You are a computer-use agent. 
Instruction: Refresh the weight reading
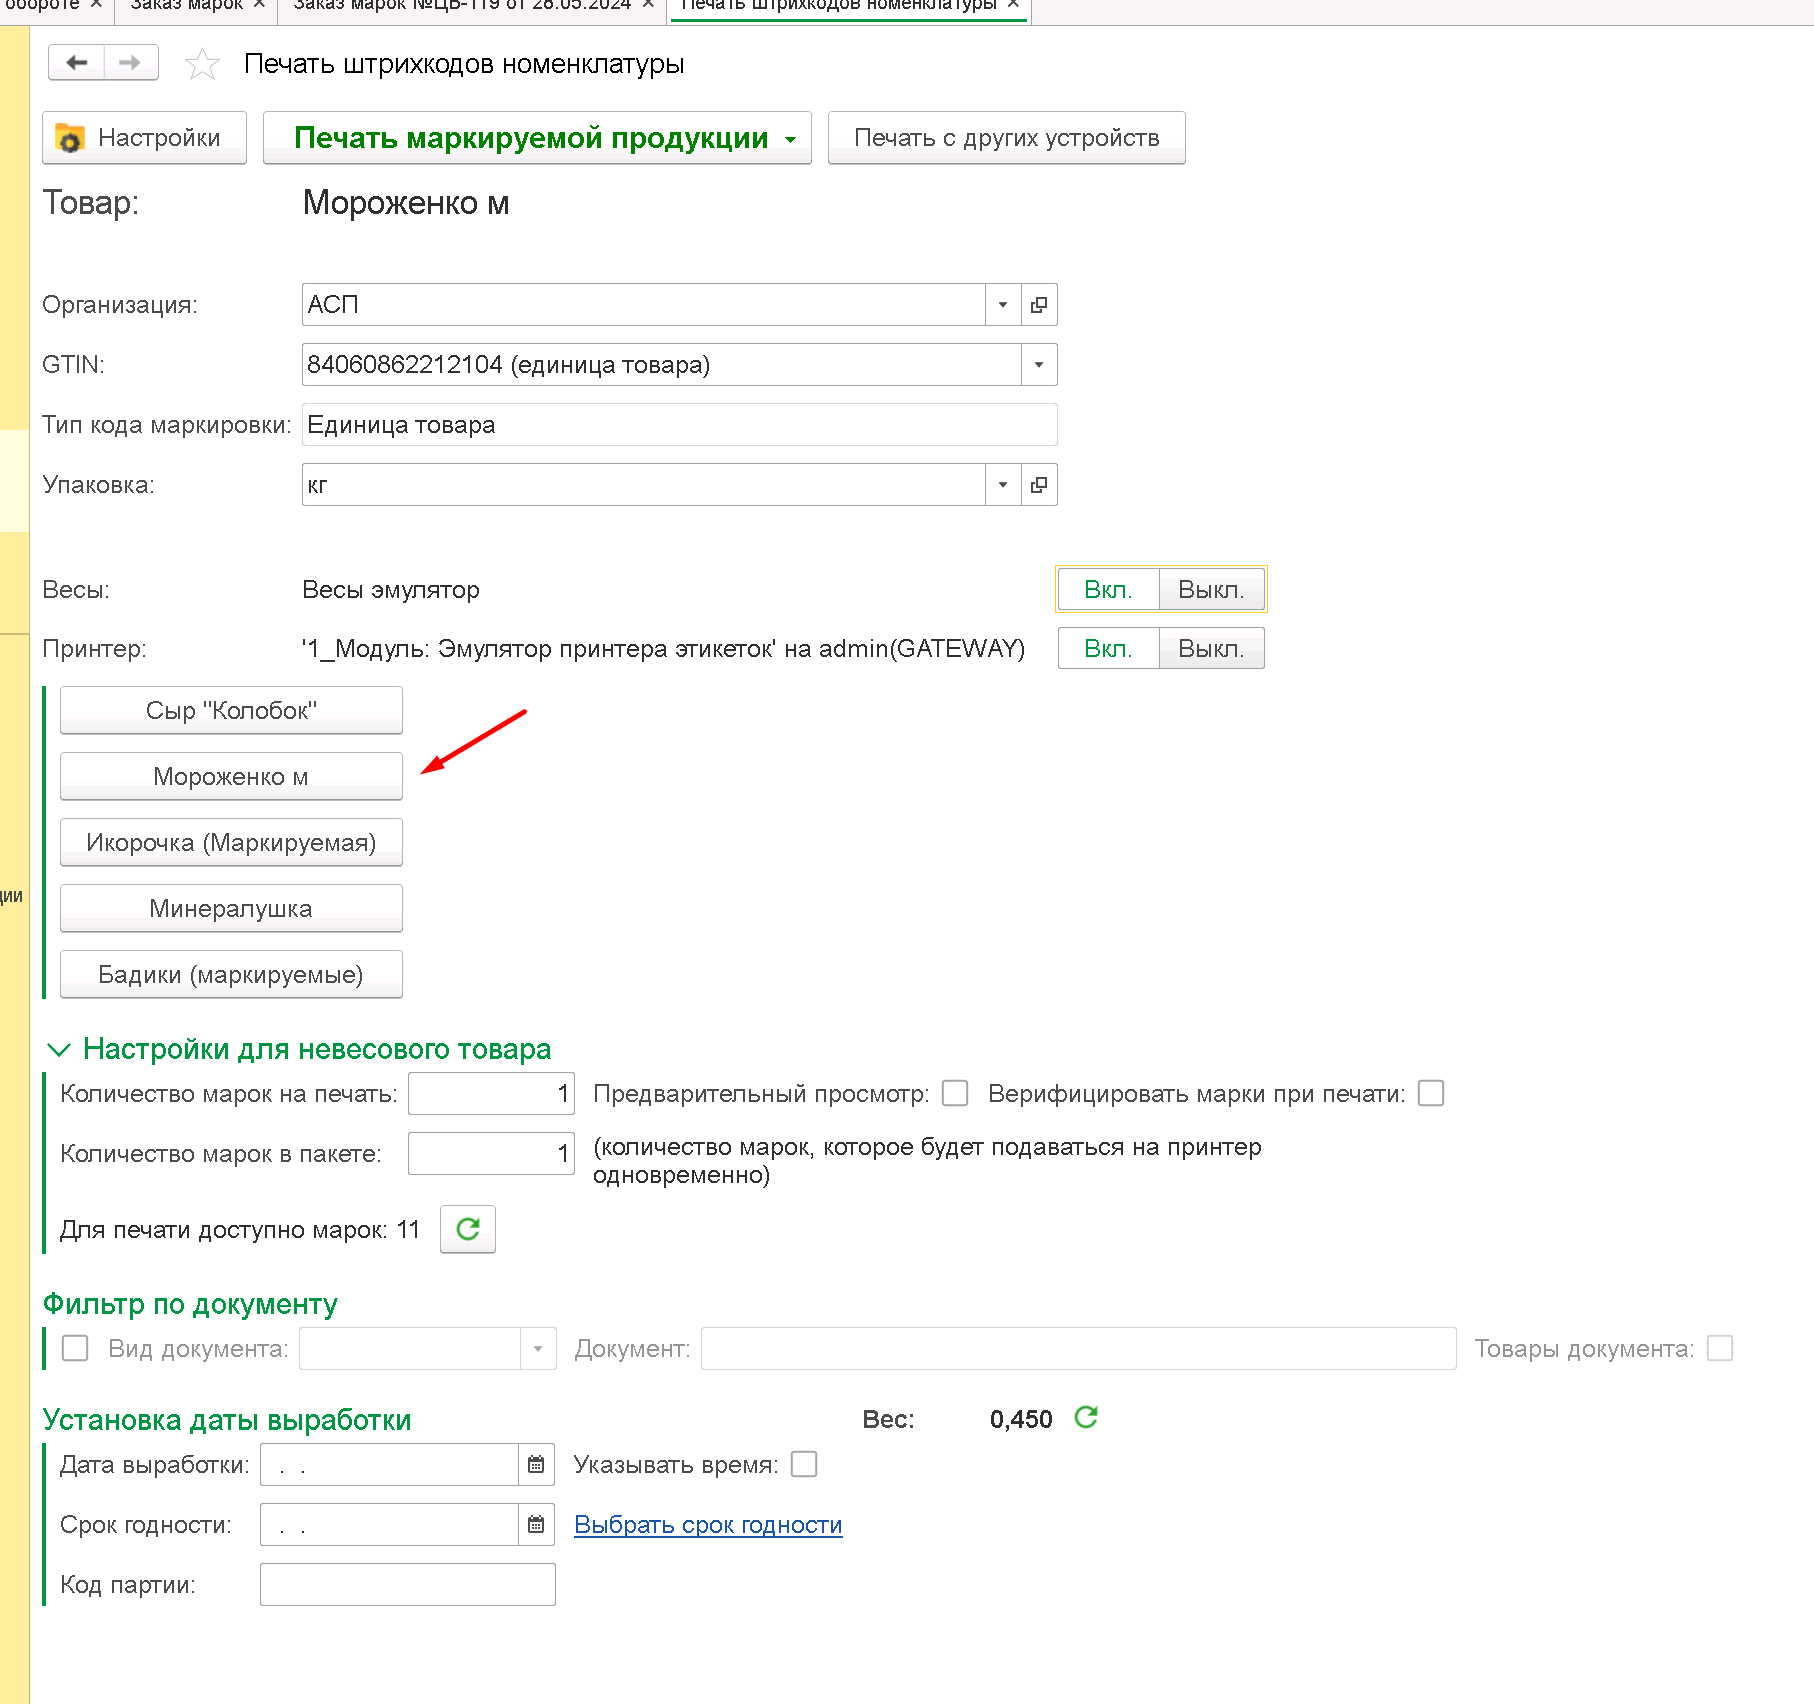(1086, 1418)
